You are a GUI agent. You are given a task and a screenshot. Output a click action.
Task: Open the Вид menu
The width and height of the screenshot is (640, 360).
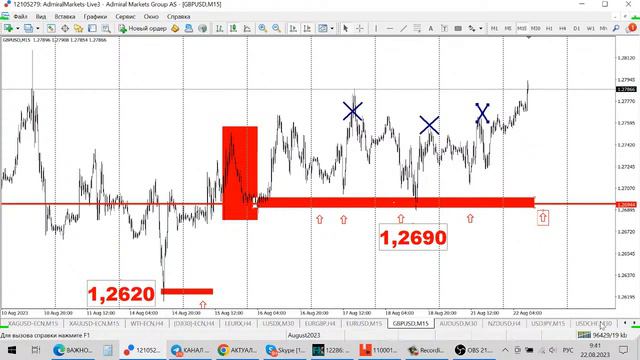41,17
